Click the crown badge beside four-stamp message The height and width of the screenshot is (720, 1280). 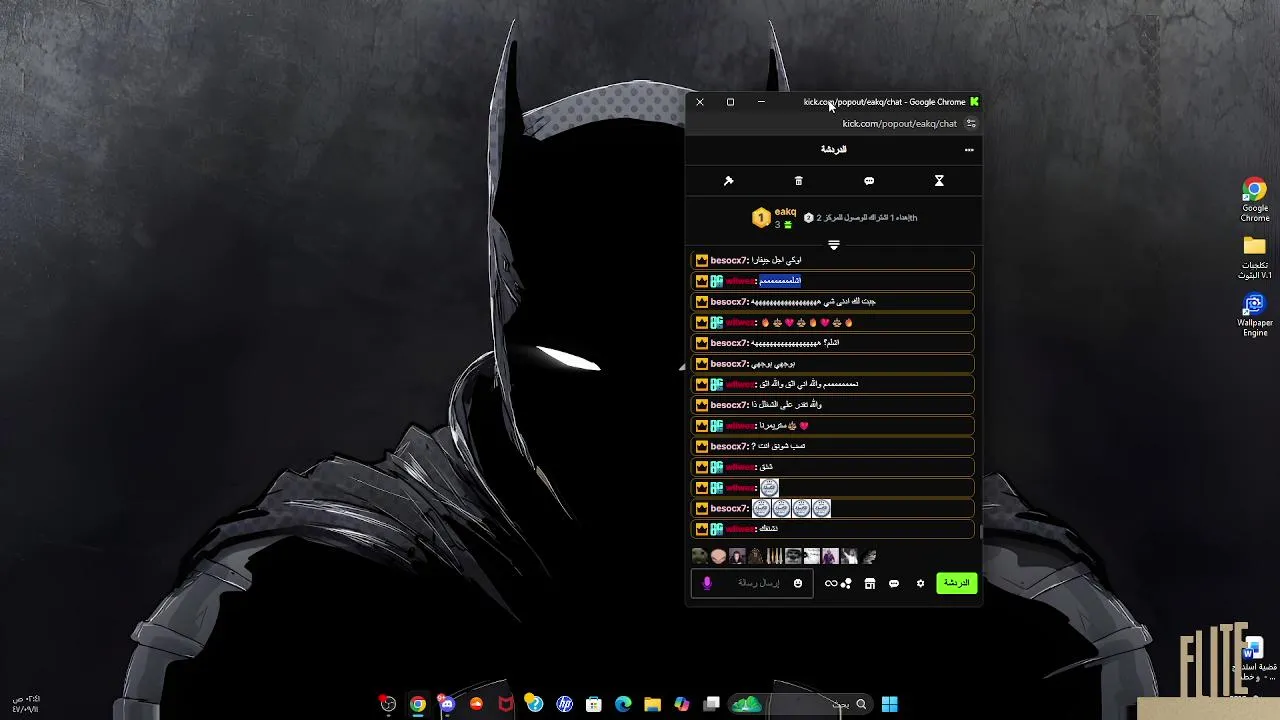[x=702, y=508]
